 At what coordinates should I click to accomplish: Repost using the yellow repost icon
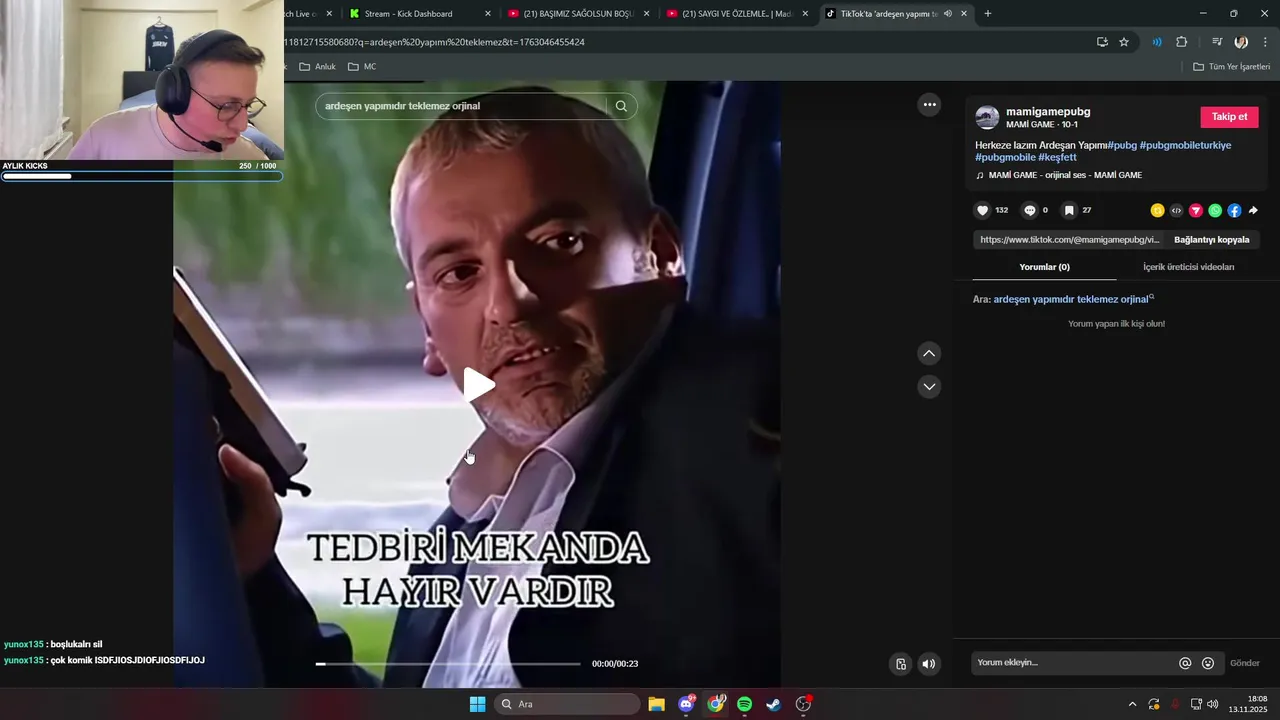click(1157, 210)
